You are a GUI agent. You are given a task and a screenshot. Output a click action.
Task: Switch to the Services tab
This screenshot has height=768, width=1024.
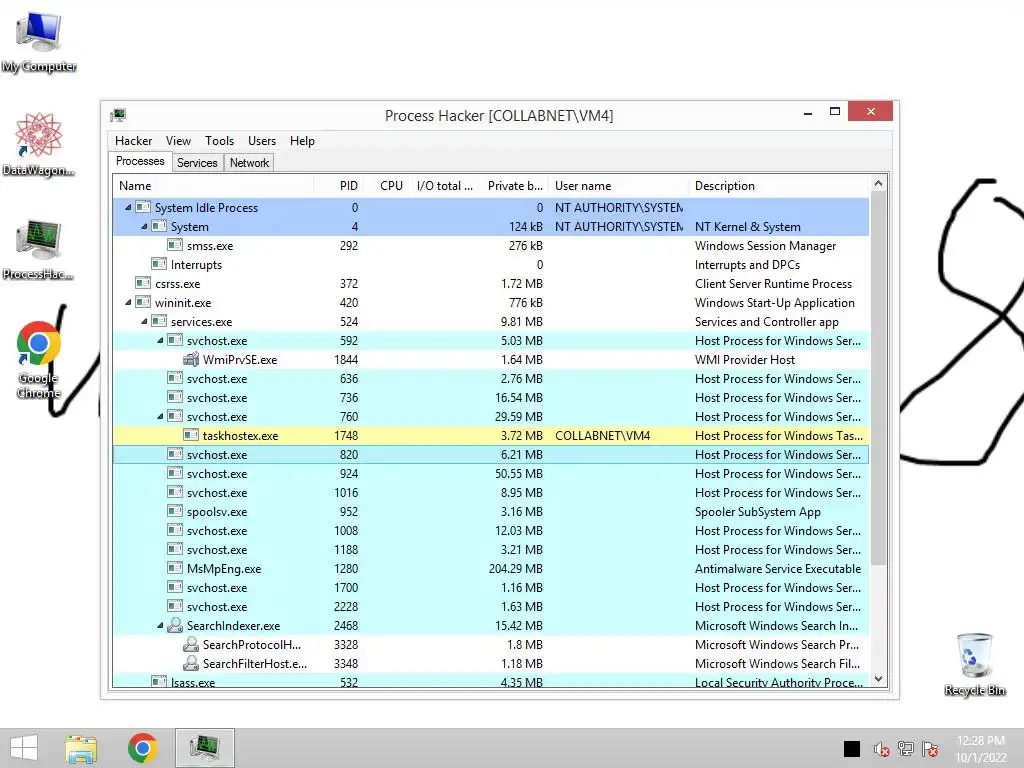pyautogui.click(x=197, y=163)
